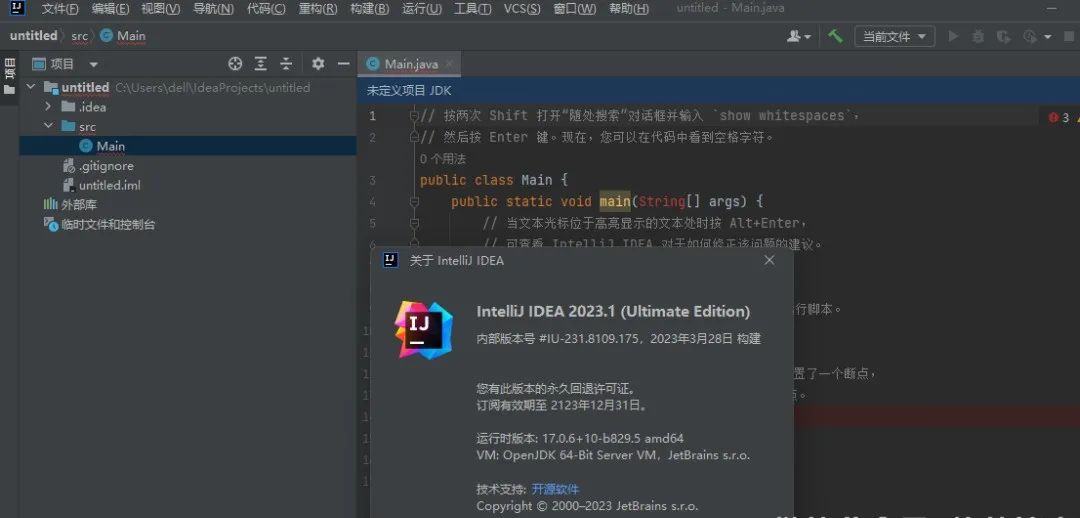Open the 运行(U) menu
Screen dimensions: 1080x518
(422, 9)
